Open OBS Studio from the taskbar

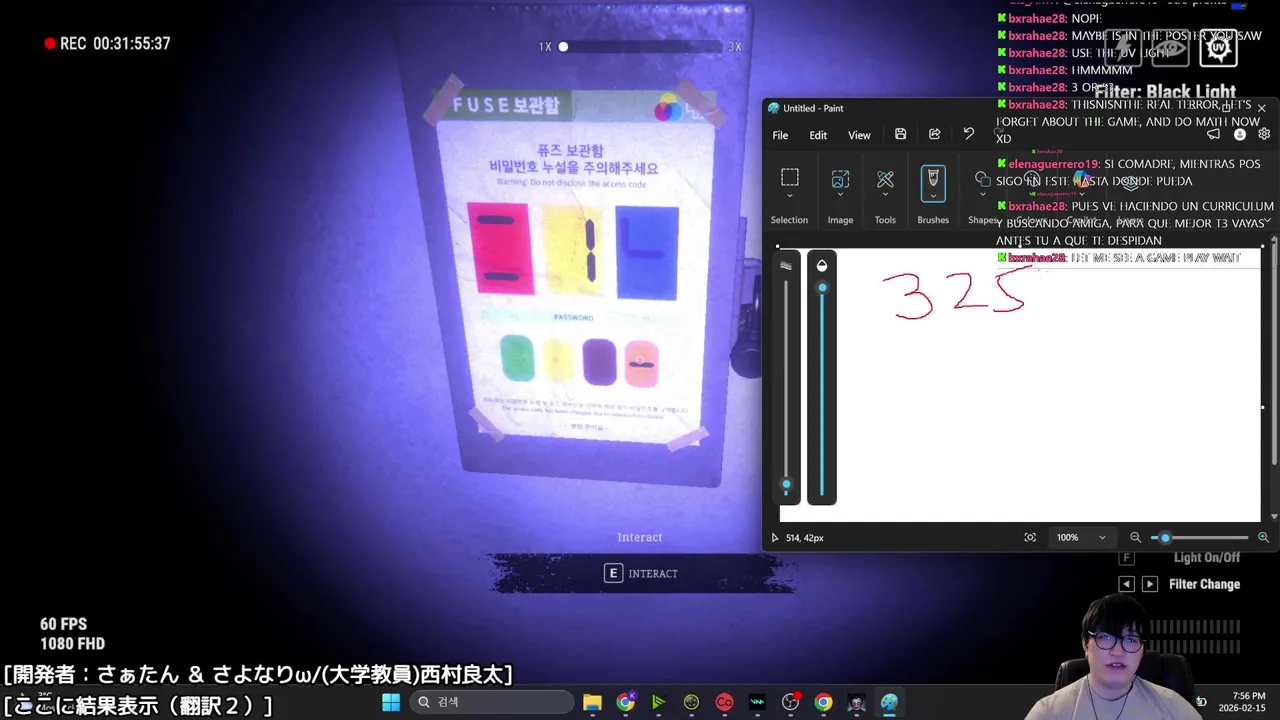(x=790, y=702)
